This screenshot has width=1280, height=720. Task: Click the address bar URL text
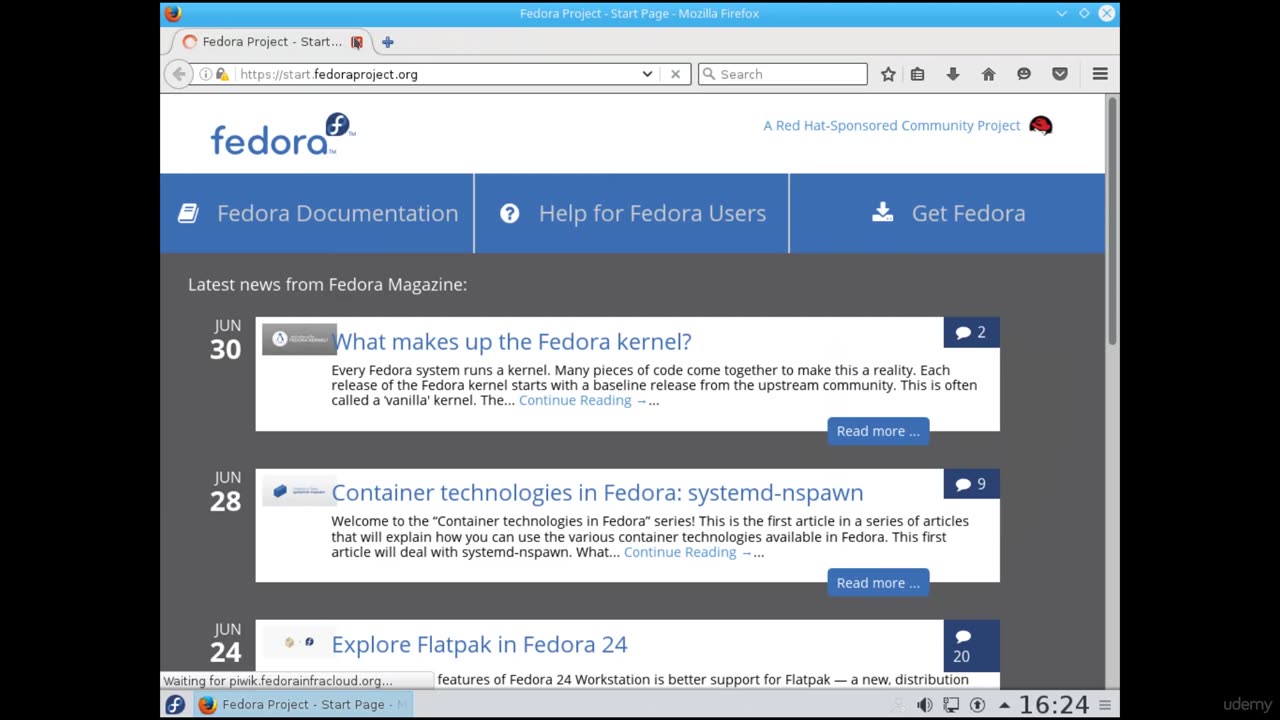[329, 74]
